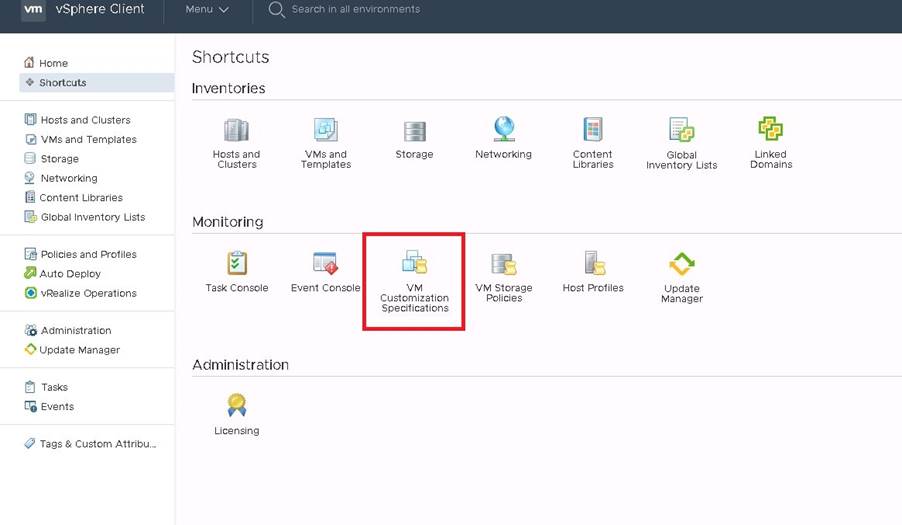Viewport: 902px width, 525px height.
Task: Click the vm logo in header
Action: 33,9
